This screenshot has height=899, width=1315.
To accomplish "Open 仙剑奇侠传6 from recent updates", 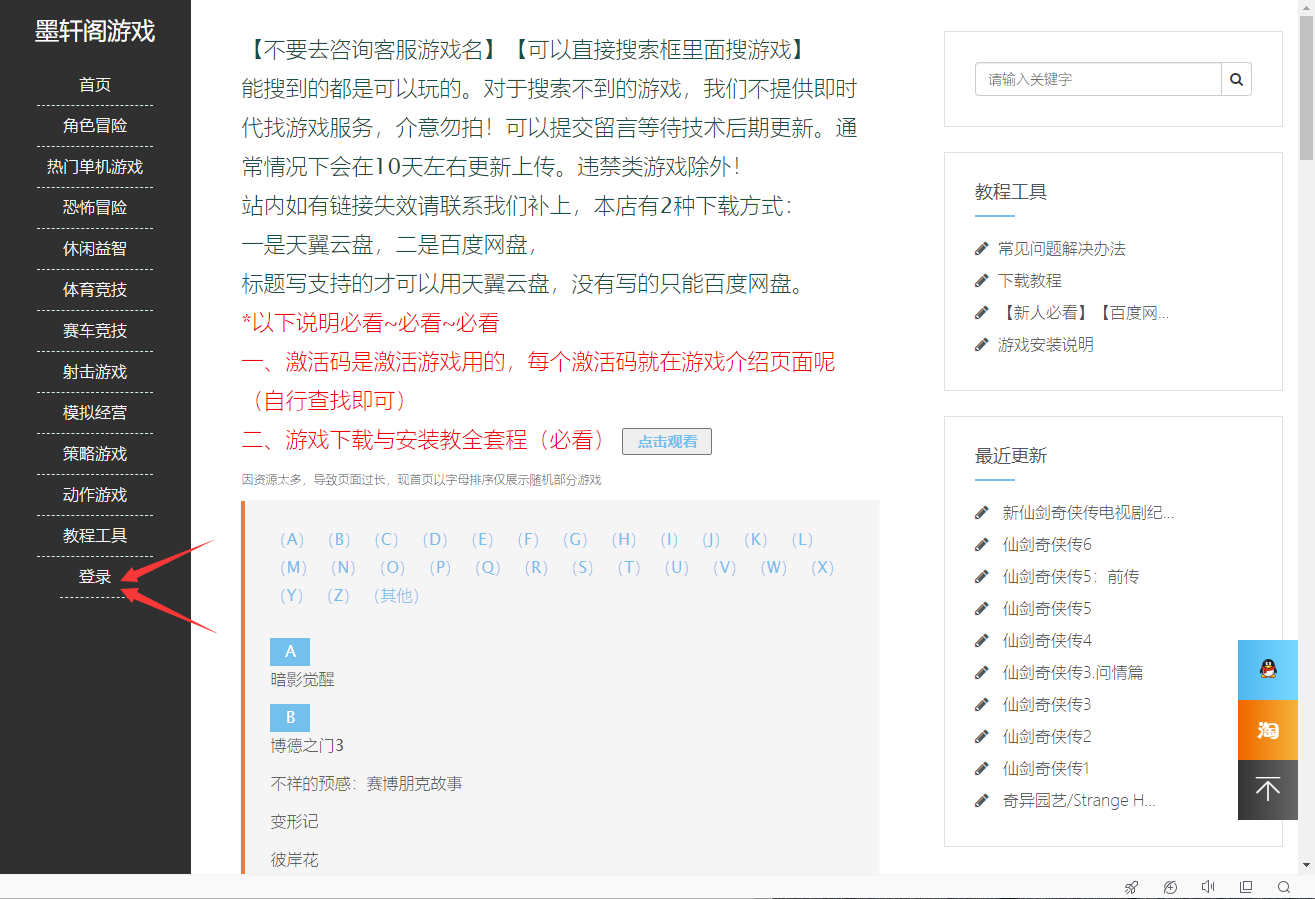I will pyautogui.click(x=1046, y=545).
